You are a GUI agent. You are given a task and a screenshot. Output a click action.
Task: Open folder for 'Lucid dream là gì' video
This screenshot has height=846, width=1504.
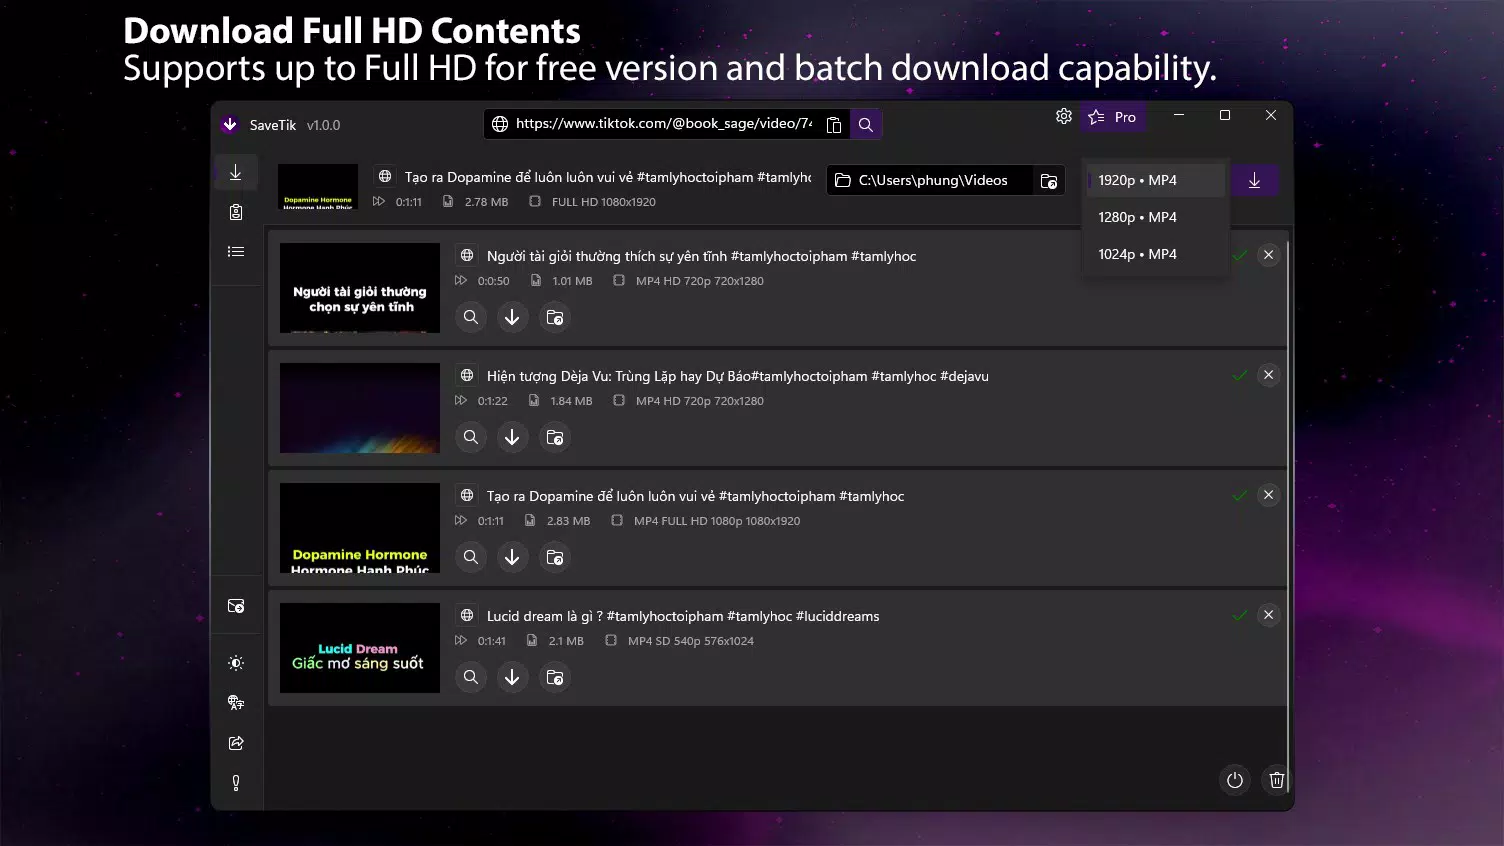coord(554,678)
